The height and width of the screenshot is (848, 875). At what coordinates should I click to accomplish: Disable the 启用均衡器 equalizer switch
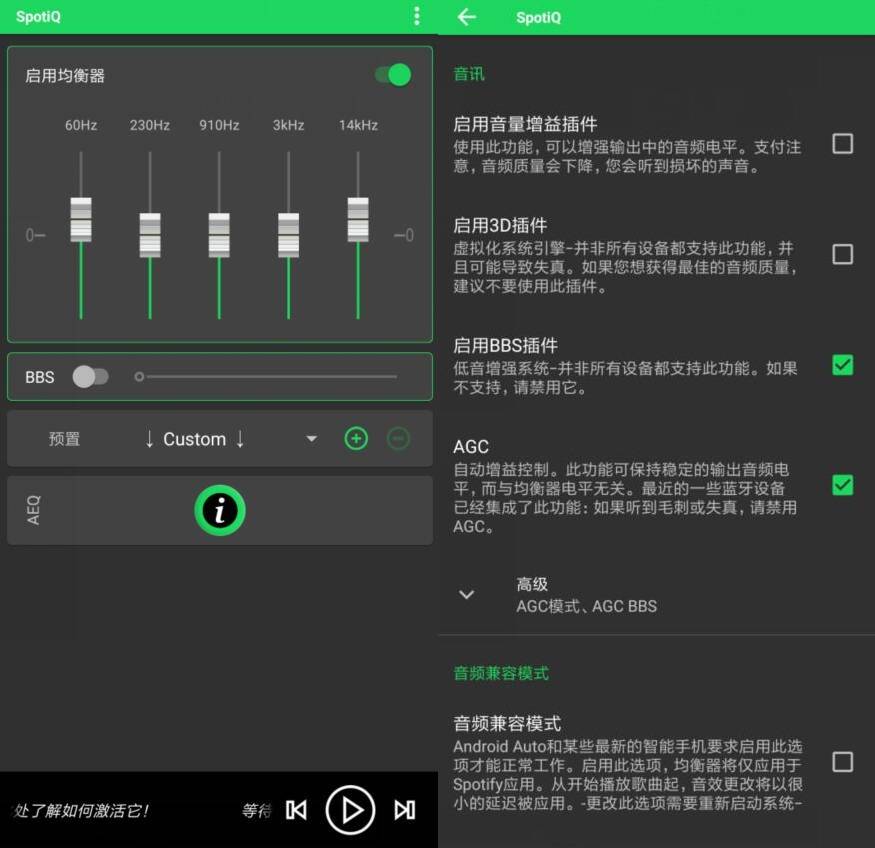point(392,75)
